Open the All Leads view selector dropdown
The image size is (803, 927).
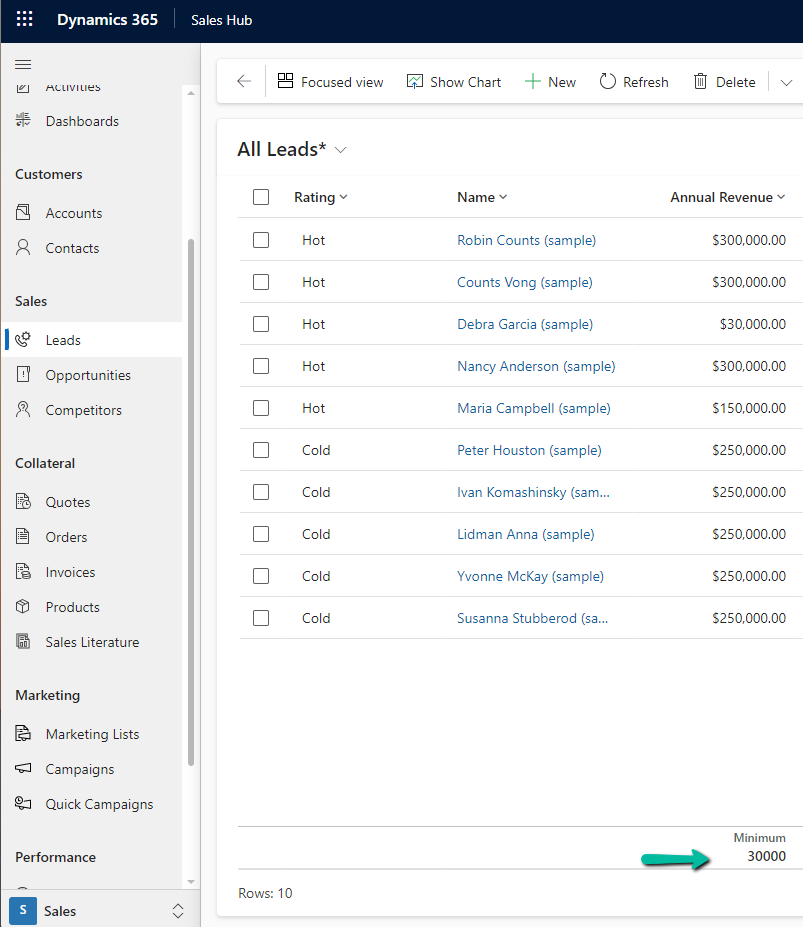click(x=340, y=149)
